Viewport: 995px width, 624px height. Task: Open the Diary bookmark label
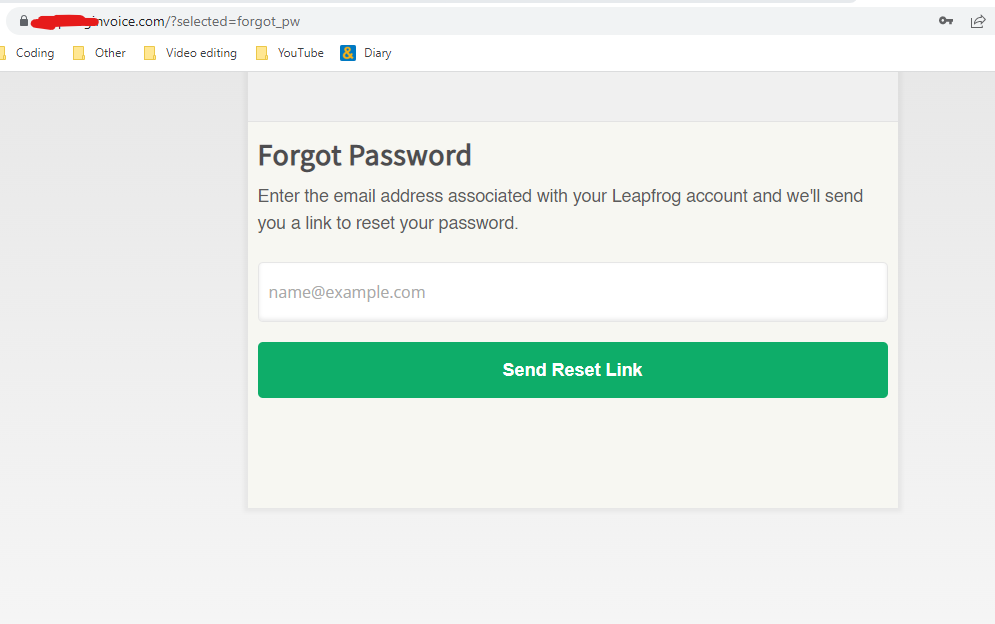377,53
